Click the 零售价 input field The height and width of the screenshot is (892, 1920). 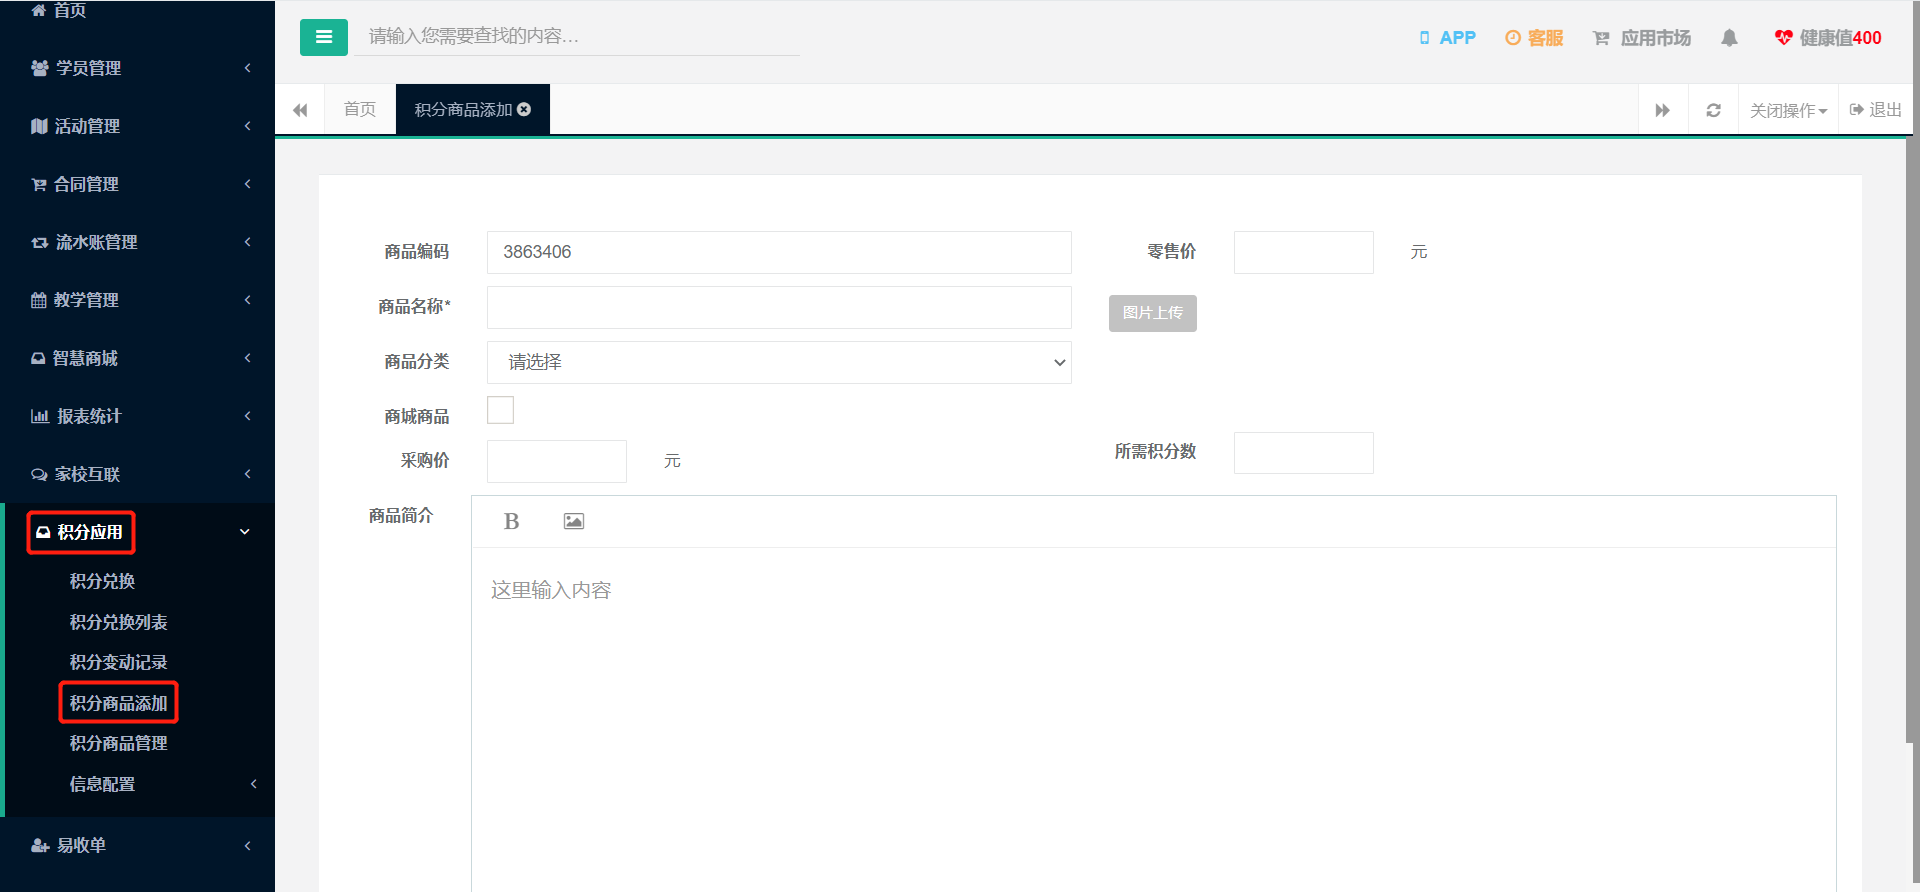1304,252
